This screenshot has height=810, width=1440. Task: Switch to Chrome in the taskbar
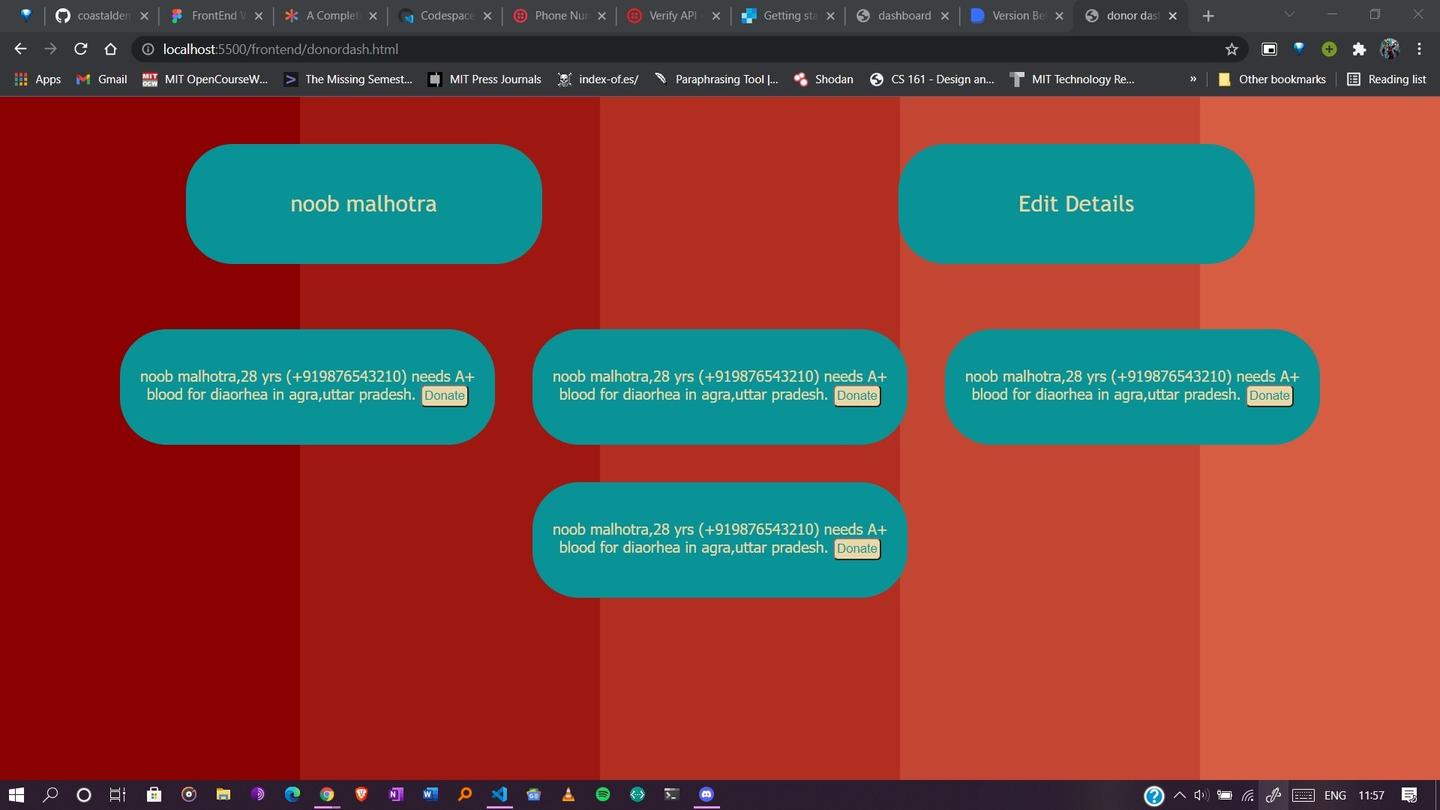pos(327,795)
